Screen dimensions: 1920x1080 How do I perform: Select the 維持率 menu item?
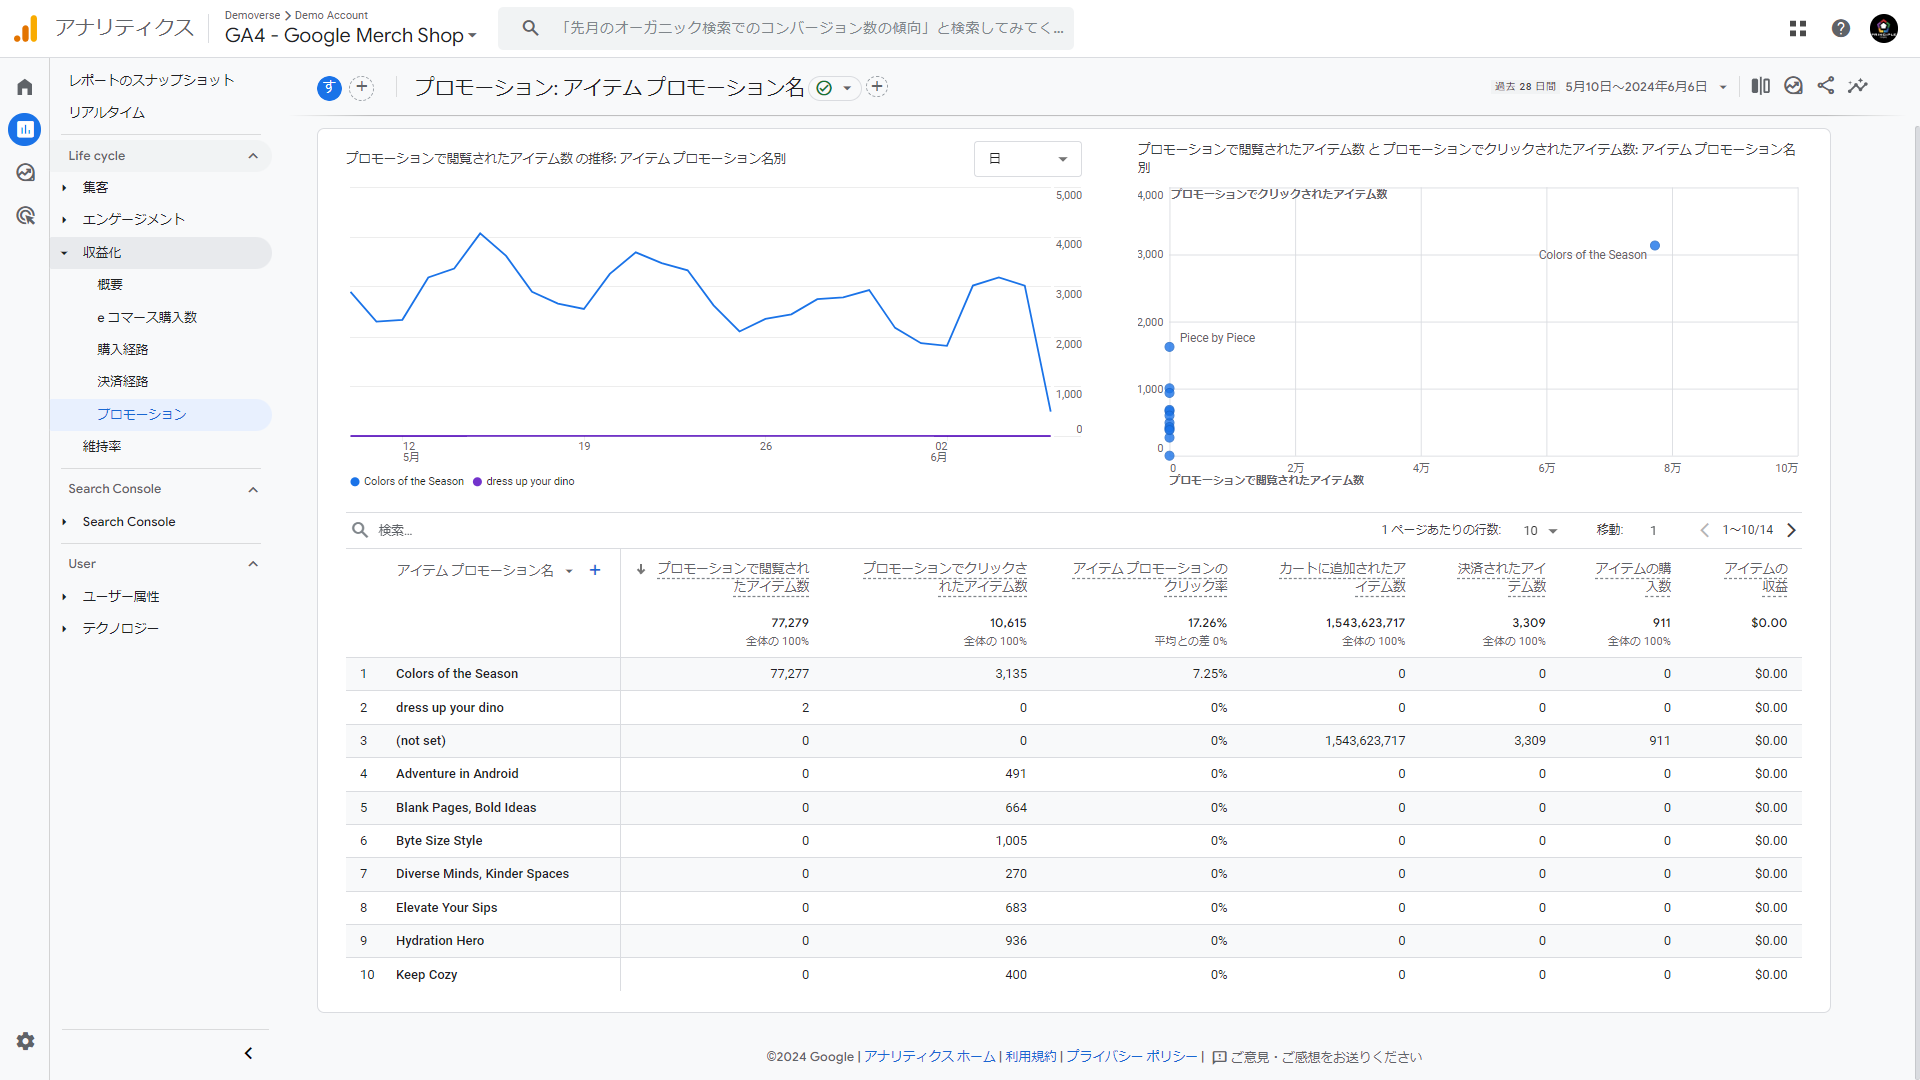(x=102, y=446)
